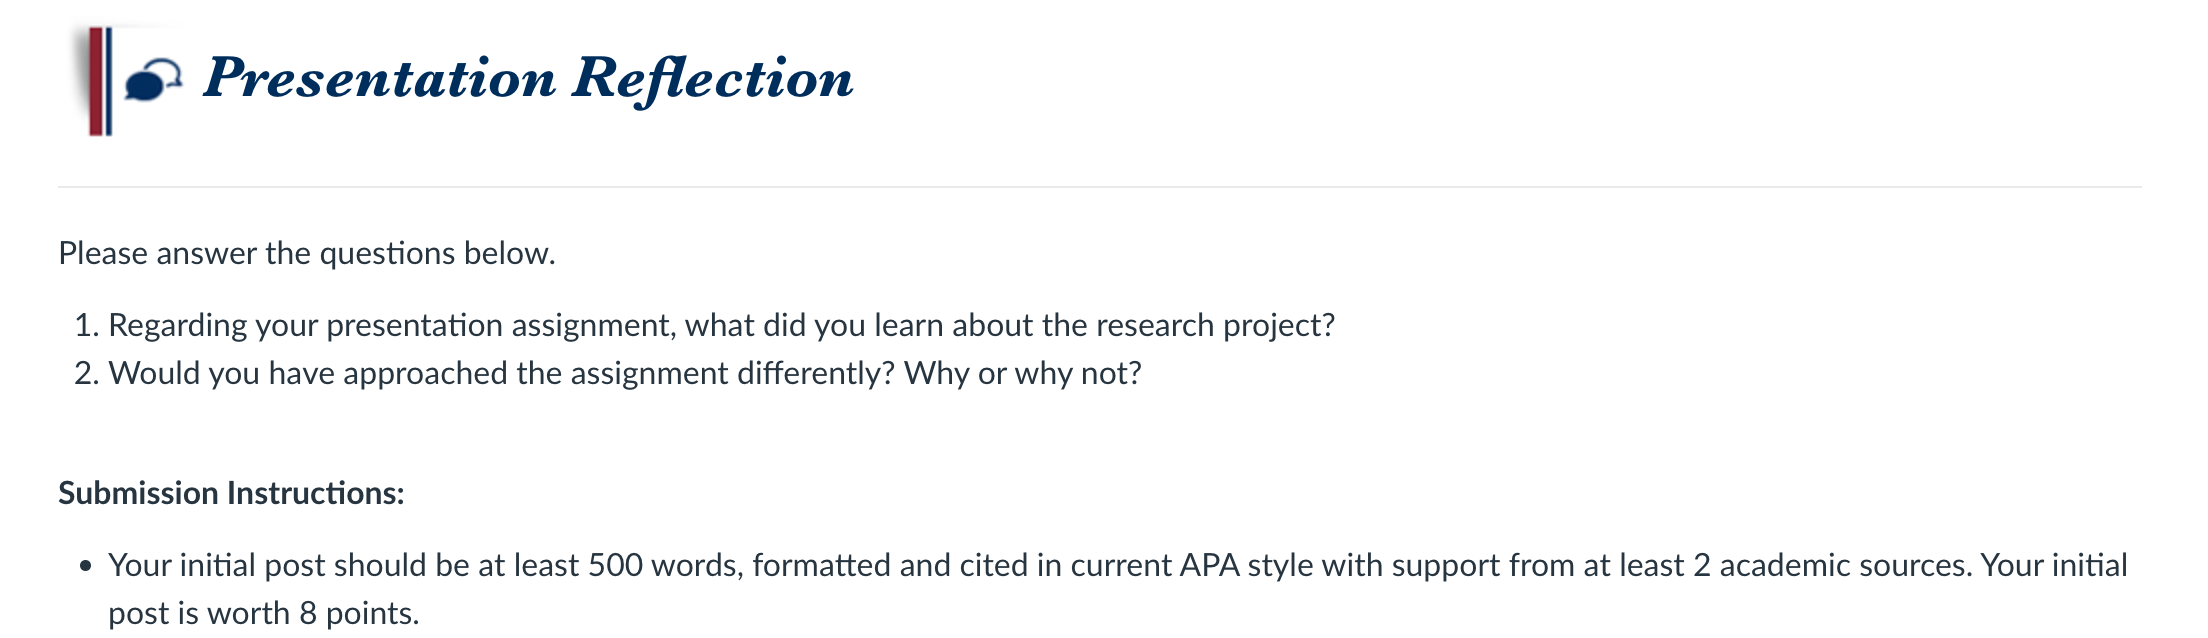The image size is (2208, 638).
Task: Click the list number 1 marker
Action: 86,325
